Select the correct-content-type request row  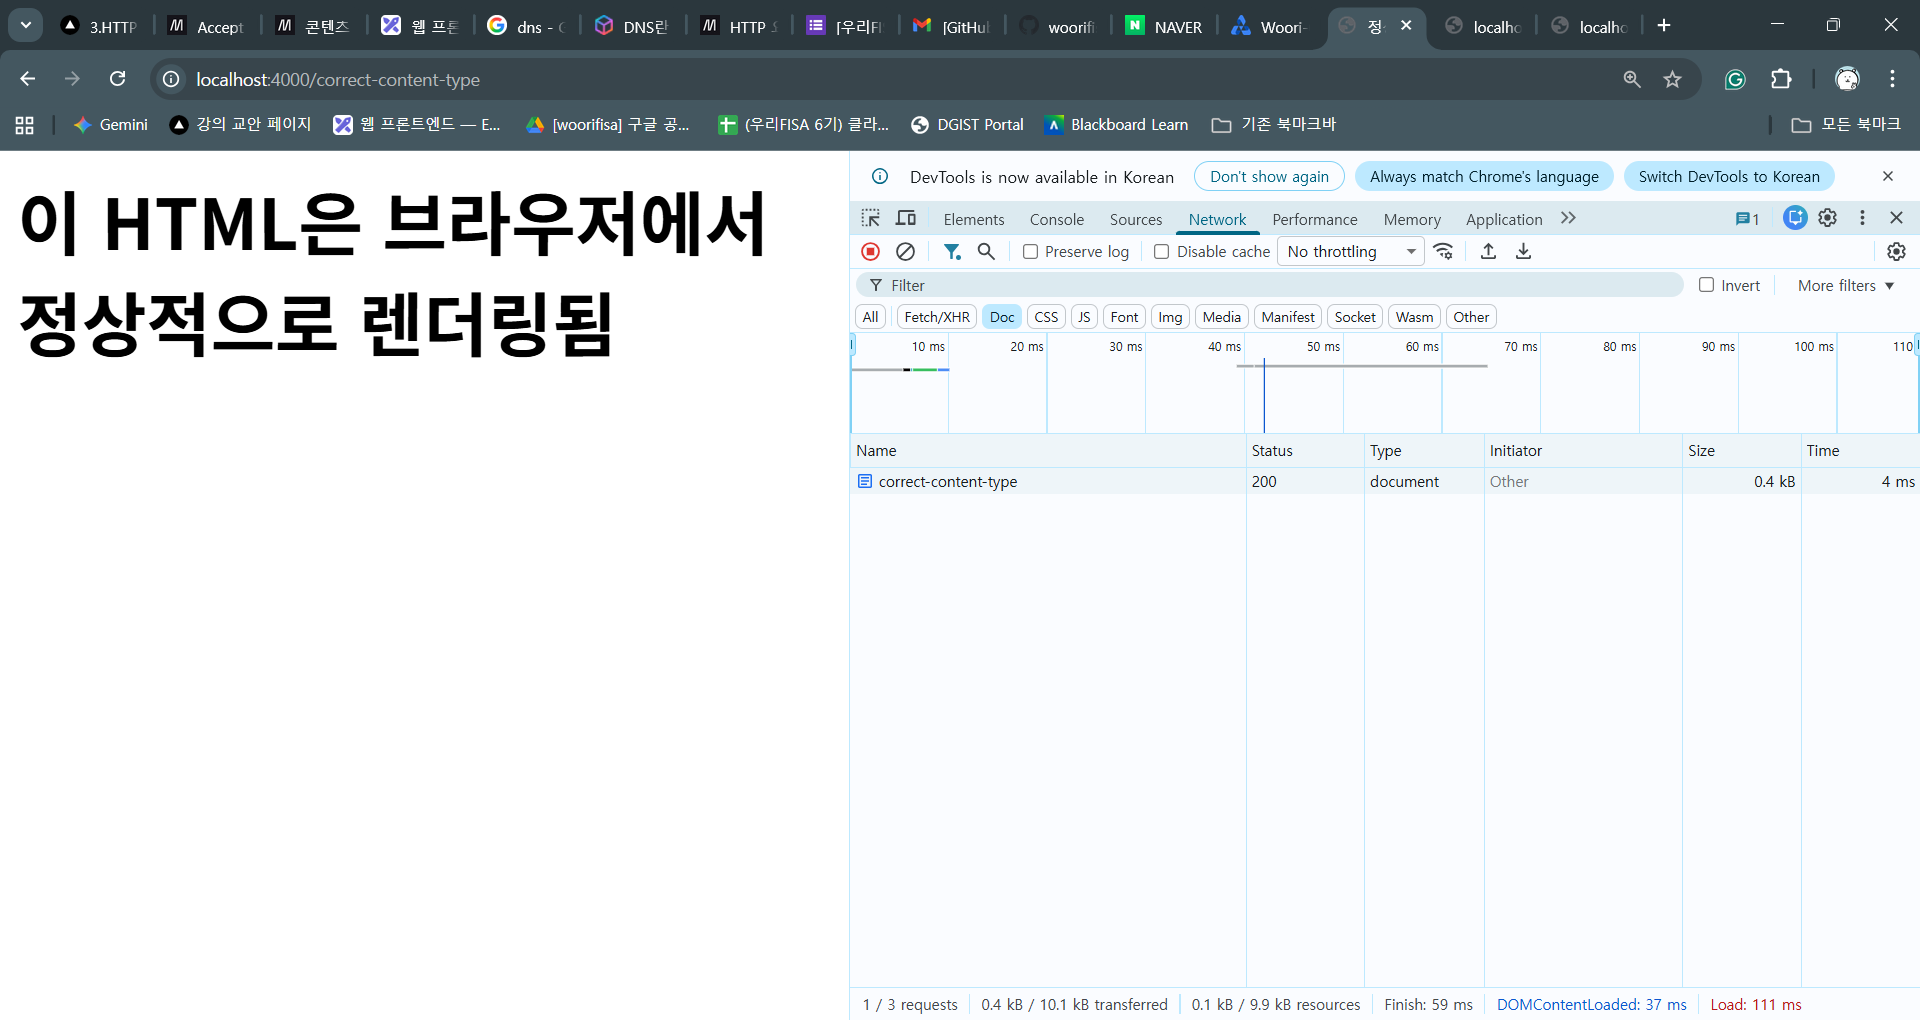pos(1384,481)
